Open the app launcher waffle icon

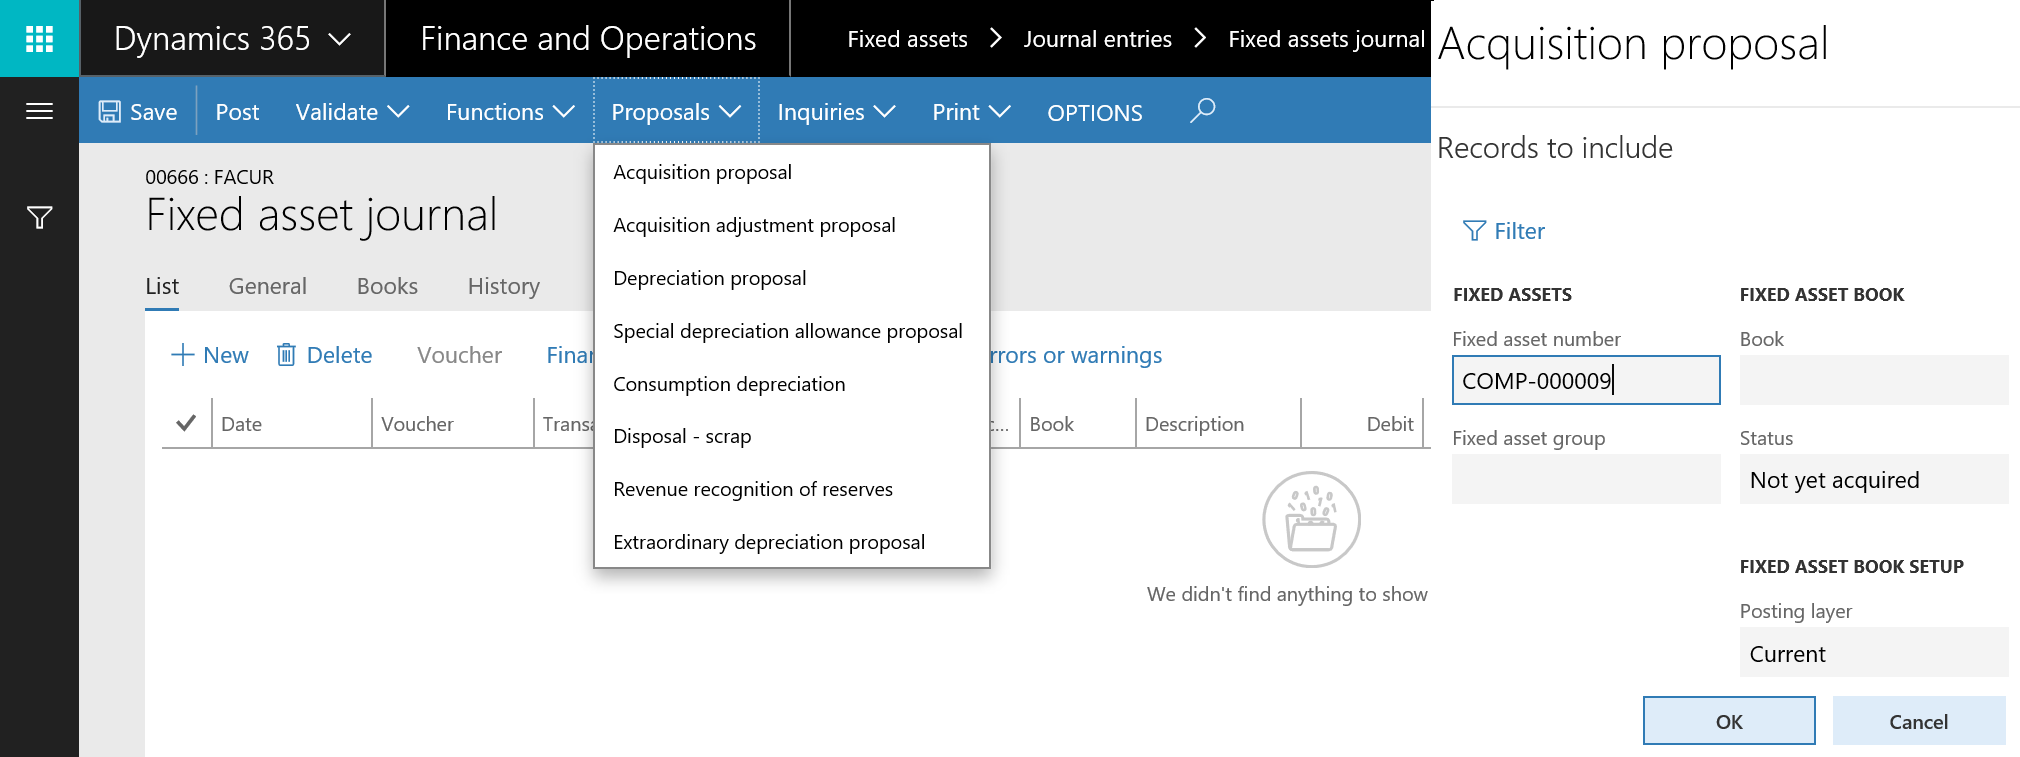pyautogui.click(x=39, y=39)
